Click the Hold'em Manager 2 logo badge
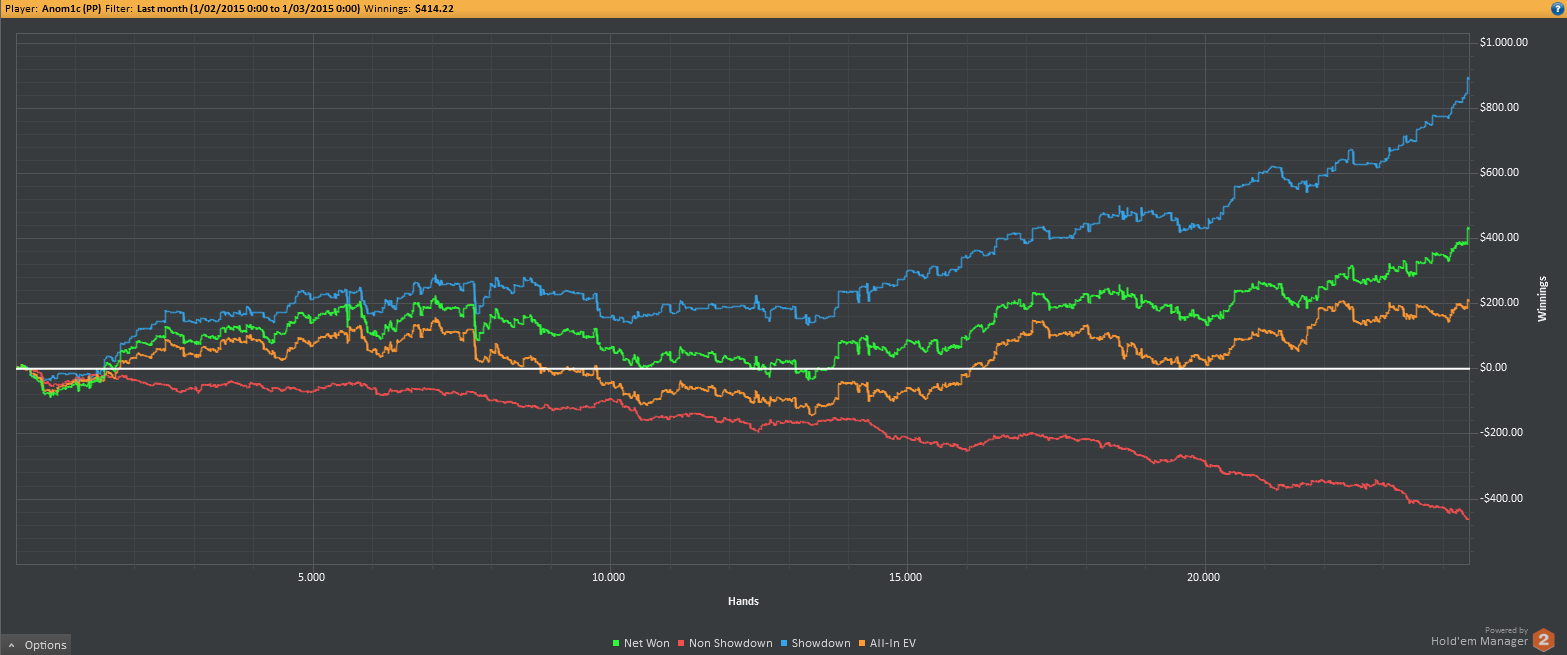This screenshot has width=1567, height=655. 1545,640
